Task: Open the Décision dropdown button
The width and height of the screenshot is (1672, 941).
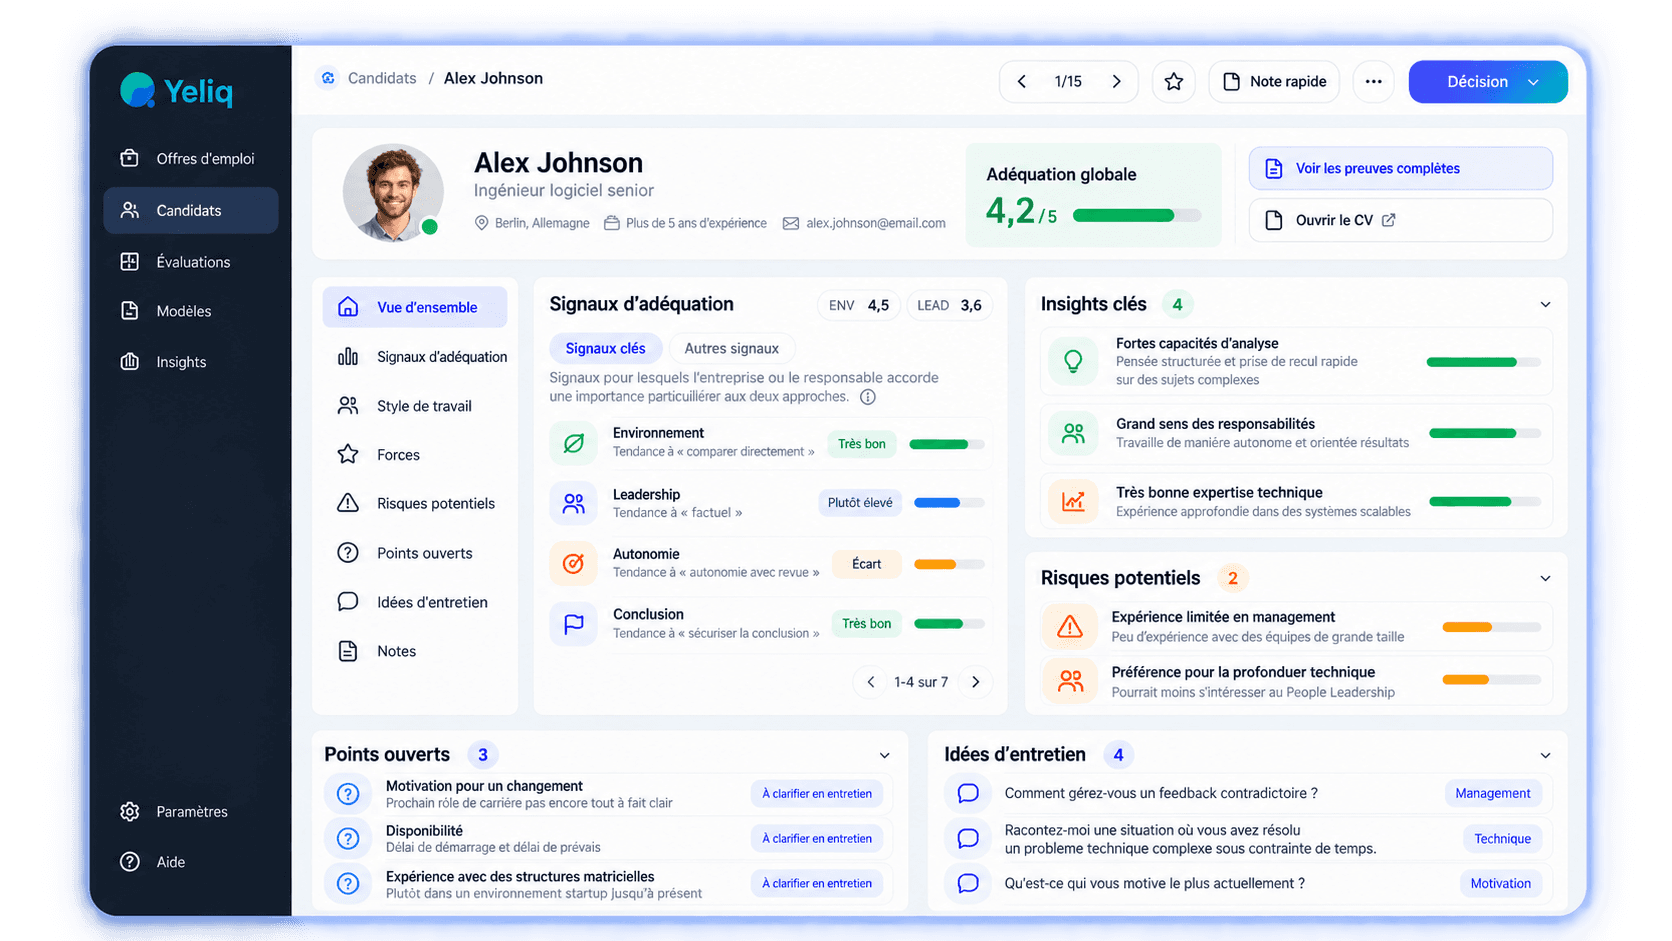Action: coord(1488,82)
